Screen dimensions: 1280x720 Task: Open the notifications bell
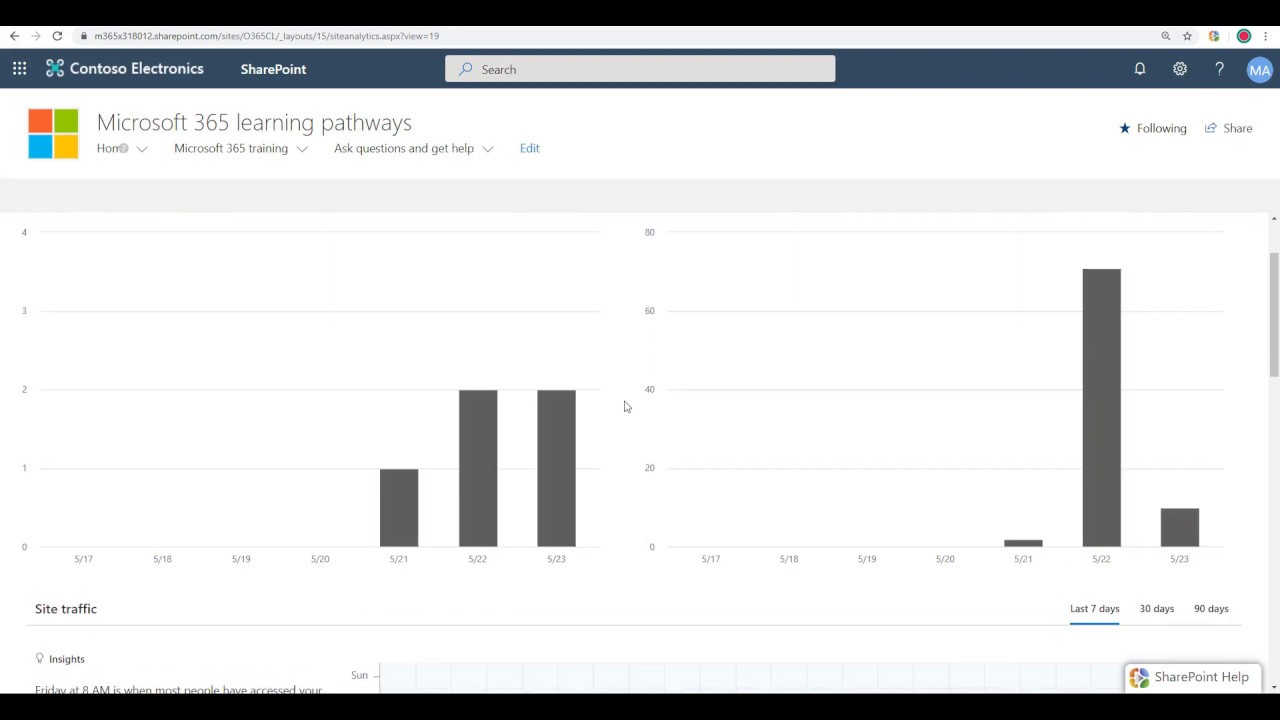(1140, 69)
